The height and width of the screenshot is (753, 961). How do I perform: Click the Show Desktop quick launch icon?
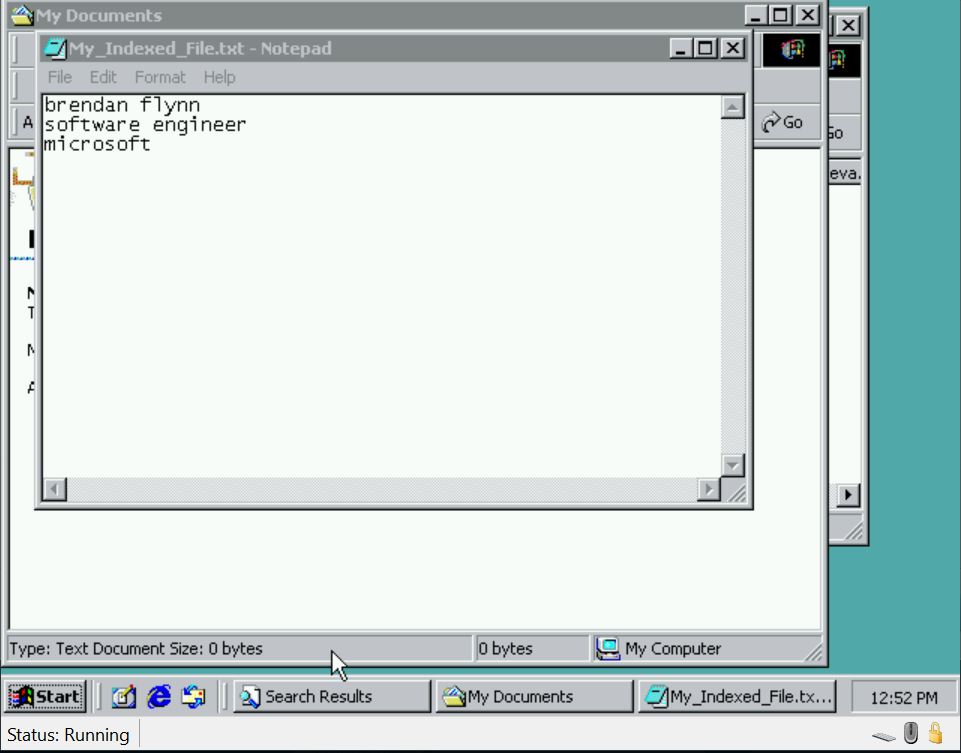(x=124, y=696)
